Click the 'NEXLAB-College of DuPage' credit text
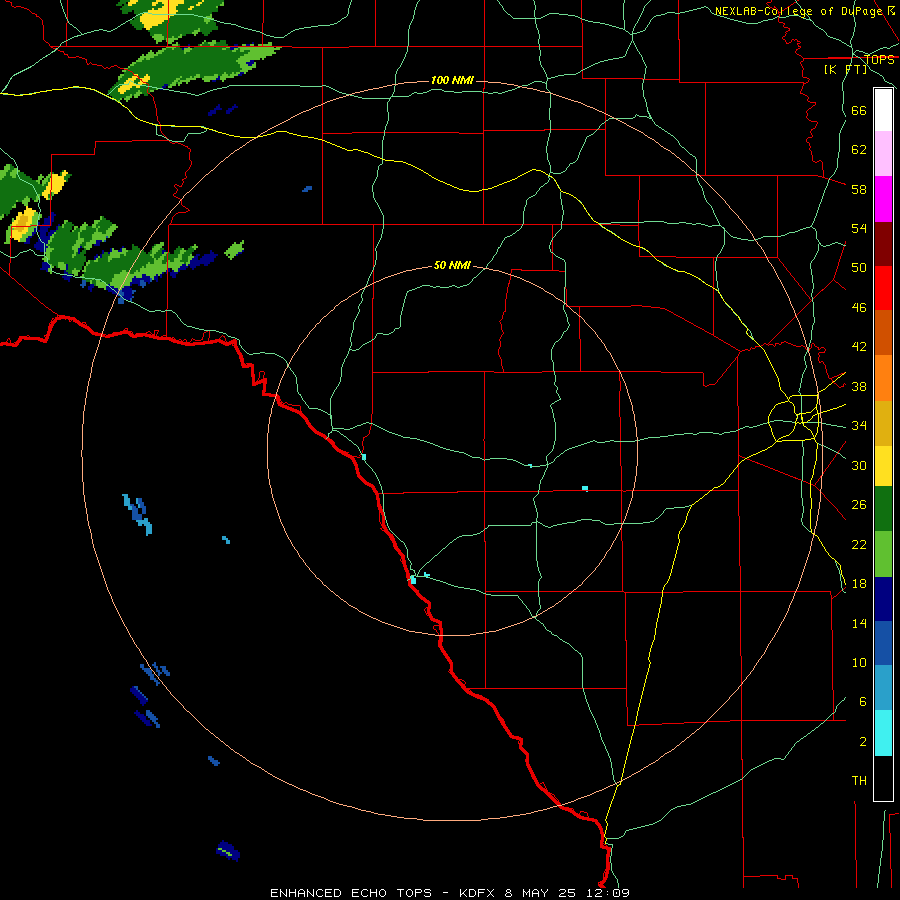This screenshot has width=900, height=900. tap(799, 11)
